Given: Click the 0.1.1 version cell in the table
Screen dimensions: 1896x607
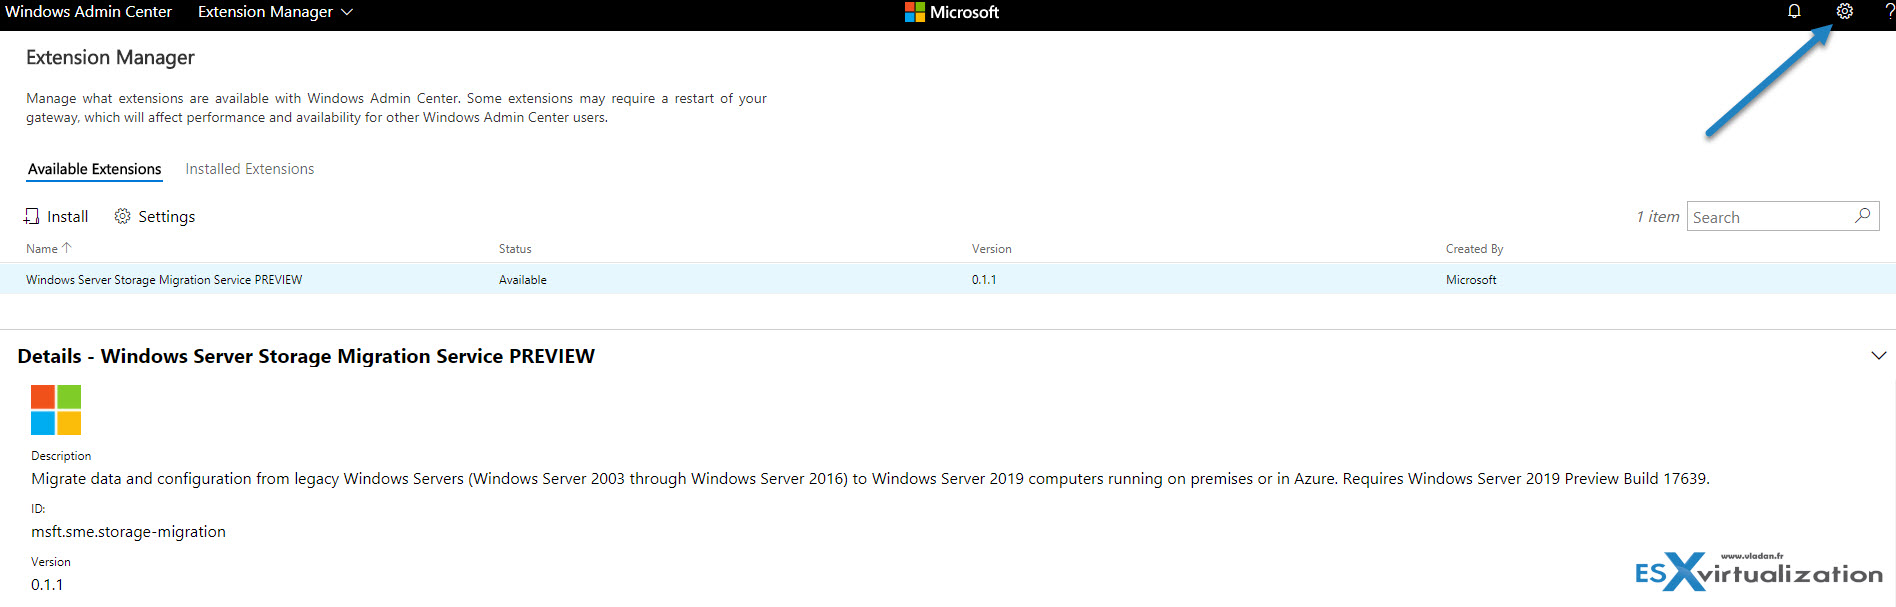Looking at the screenshot, I should [984, 280].
